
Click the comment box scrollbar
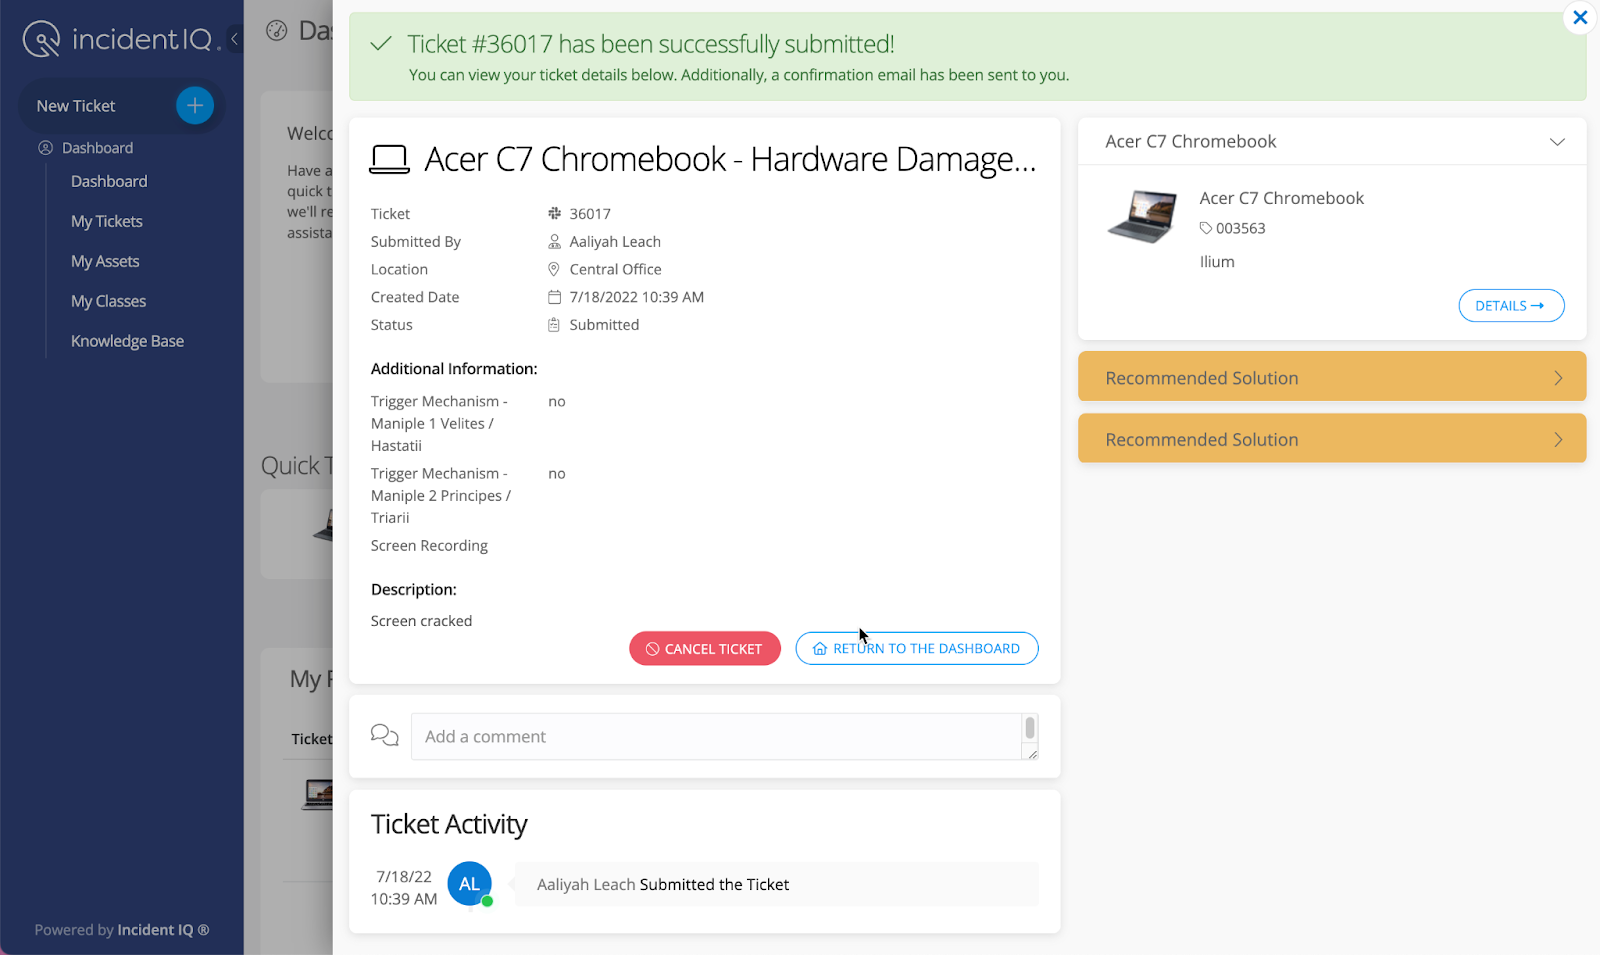[1030, 729]
